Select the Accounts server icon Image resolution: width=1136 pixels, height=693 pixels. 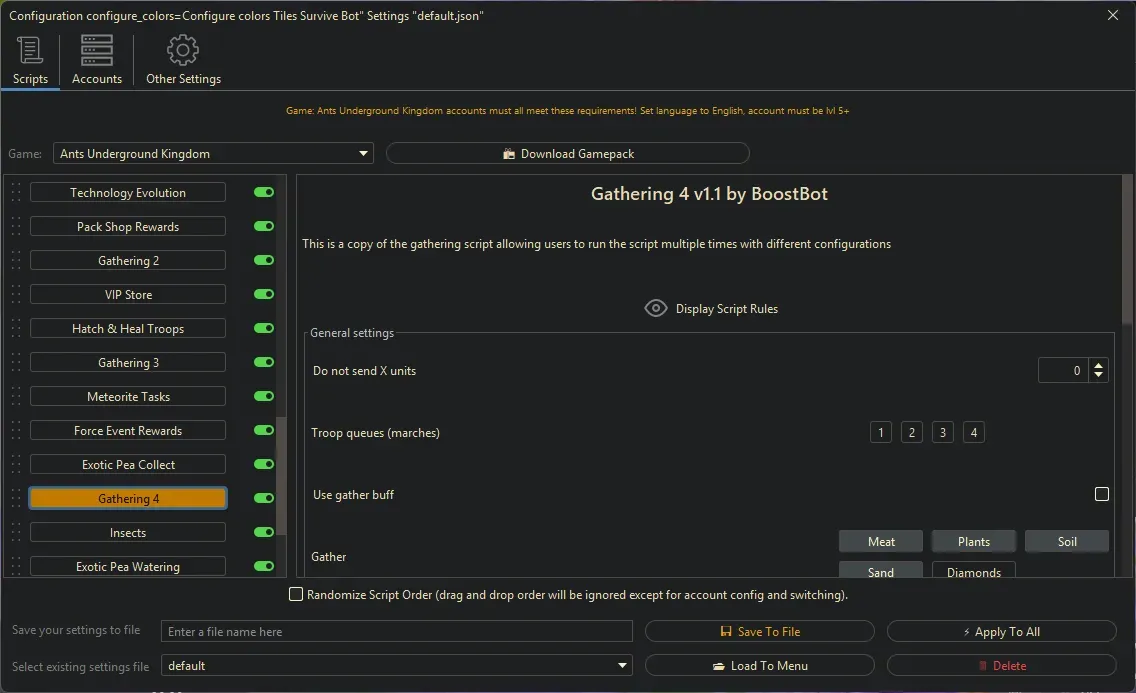click(96, 48)
